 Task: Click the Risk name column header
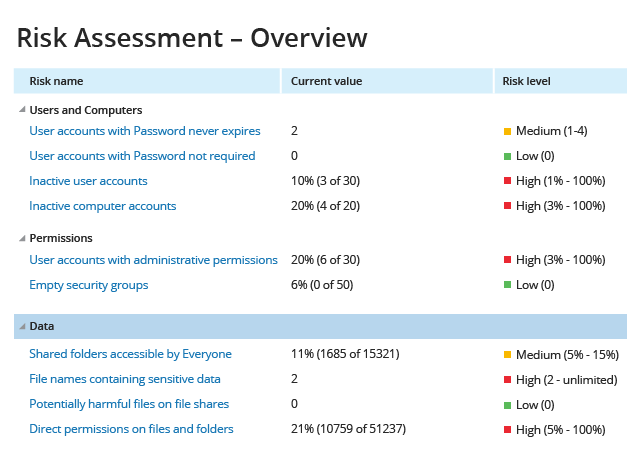(147, 81)
